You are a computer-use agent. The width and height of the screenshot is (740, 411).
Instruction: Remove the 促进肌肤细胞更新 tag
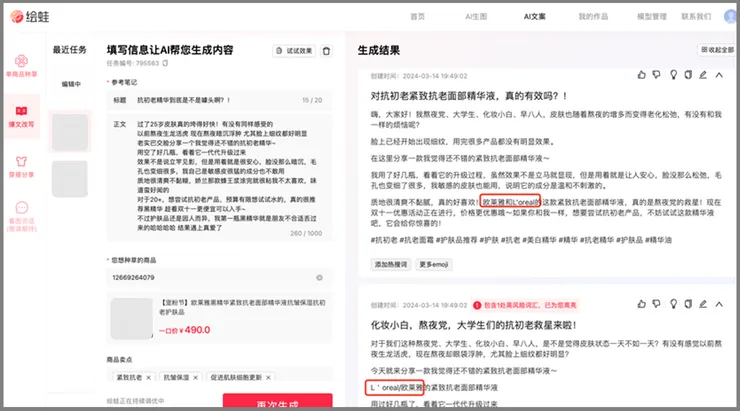coord(268,377)
